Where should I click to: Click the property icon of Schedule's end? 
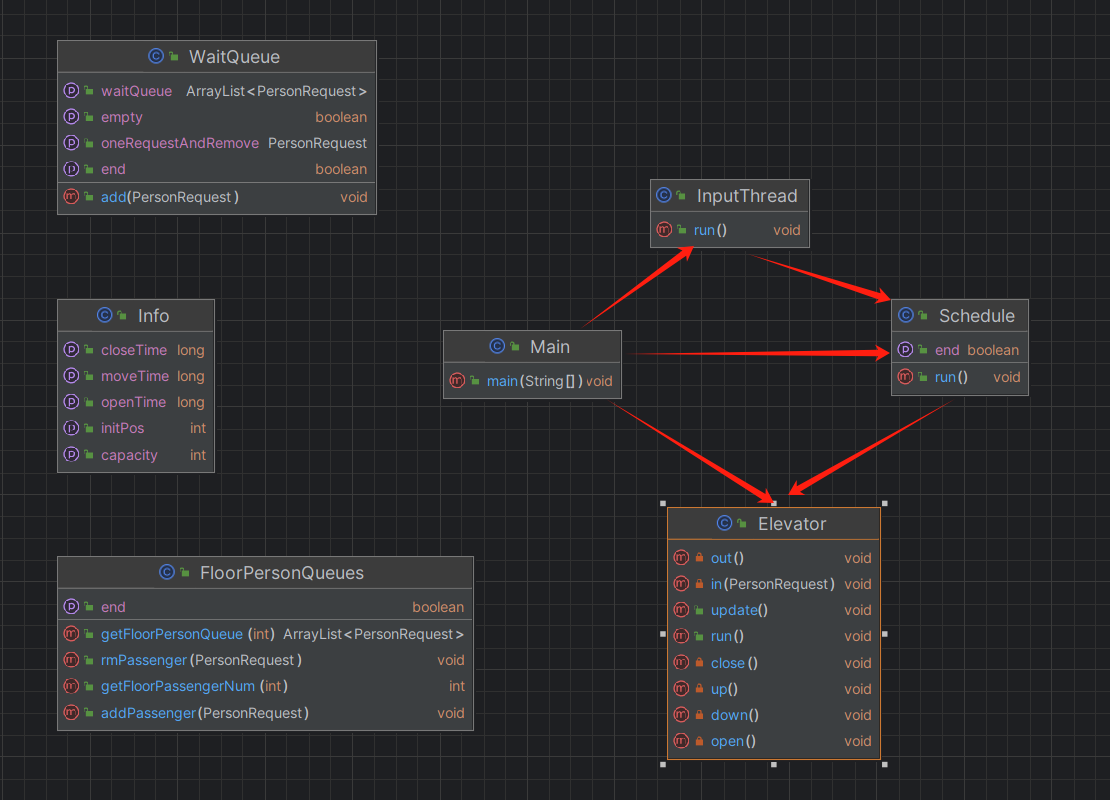pyautogui.click(x=905, y=349)
